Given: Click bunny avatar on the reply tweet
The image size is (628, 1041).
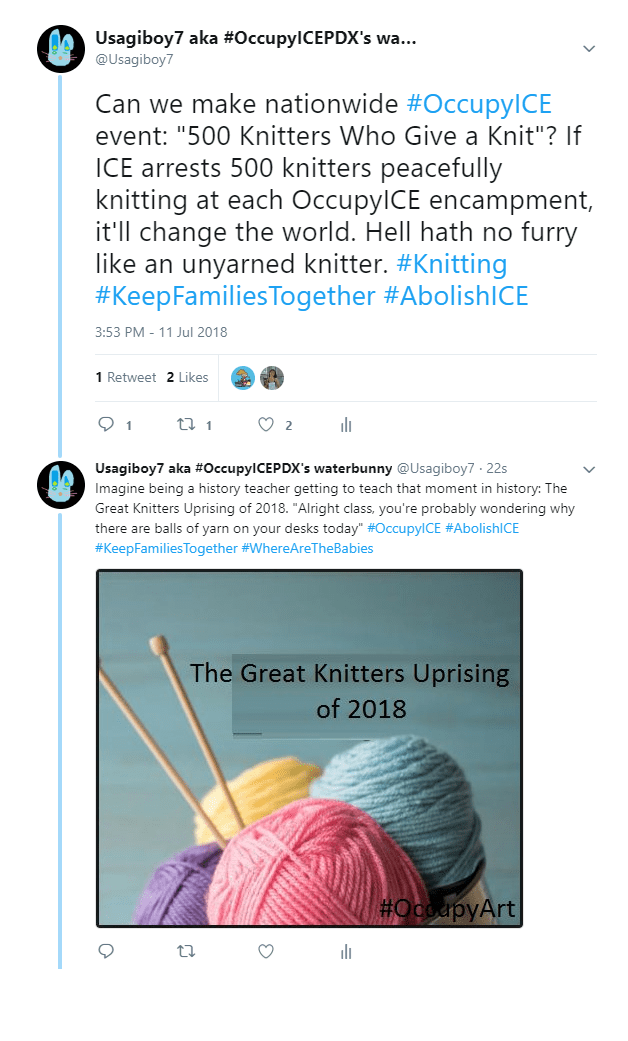Looking at the screenshot, I should 60,485.
